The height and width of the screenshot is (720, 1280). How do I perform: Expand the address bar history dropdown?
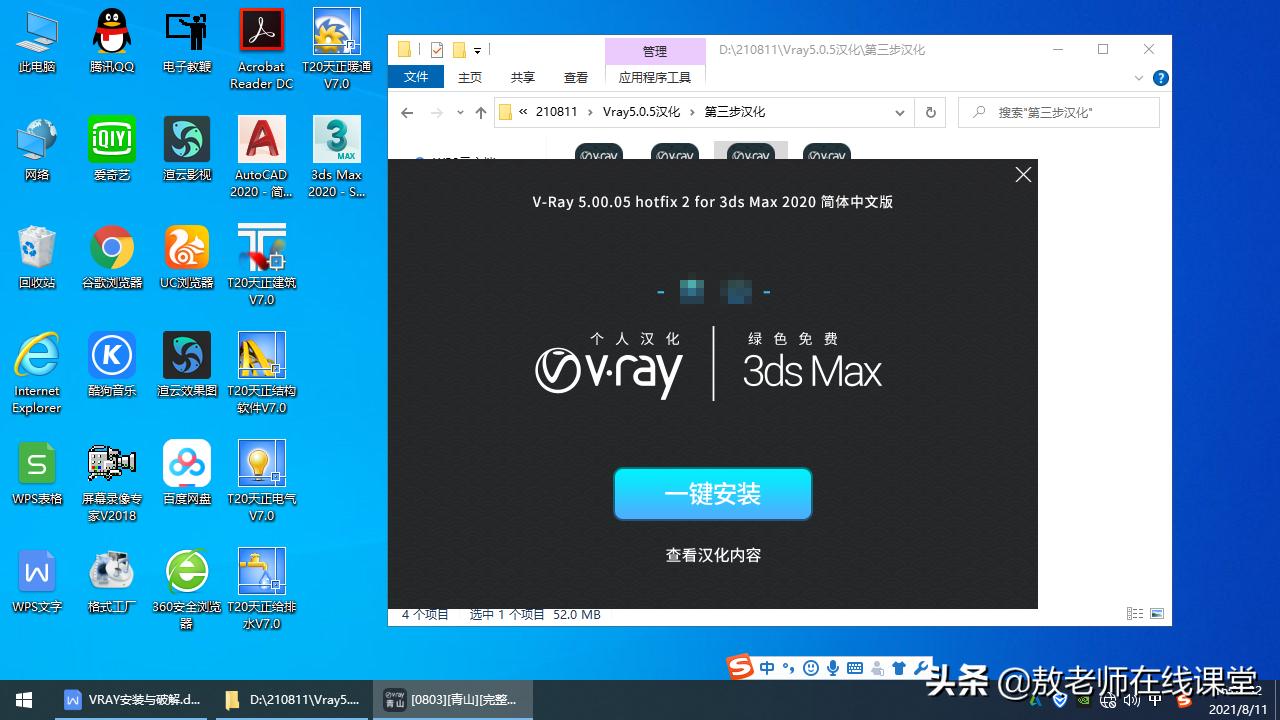(x=899, y=112)
